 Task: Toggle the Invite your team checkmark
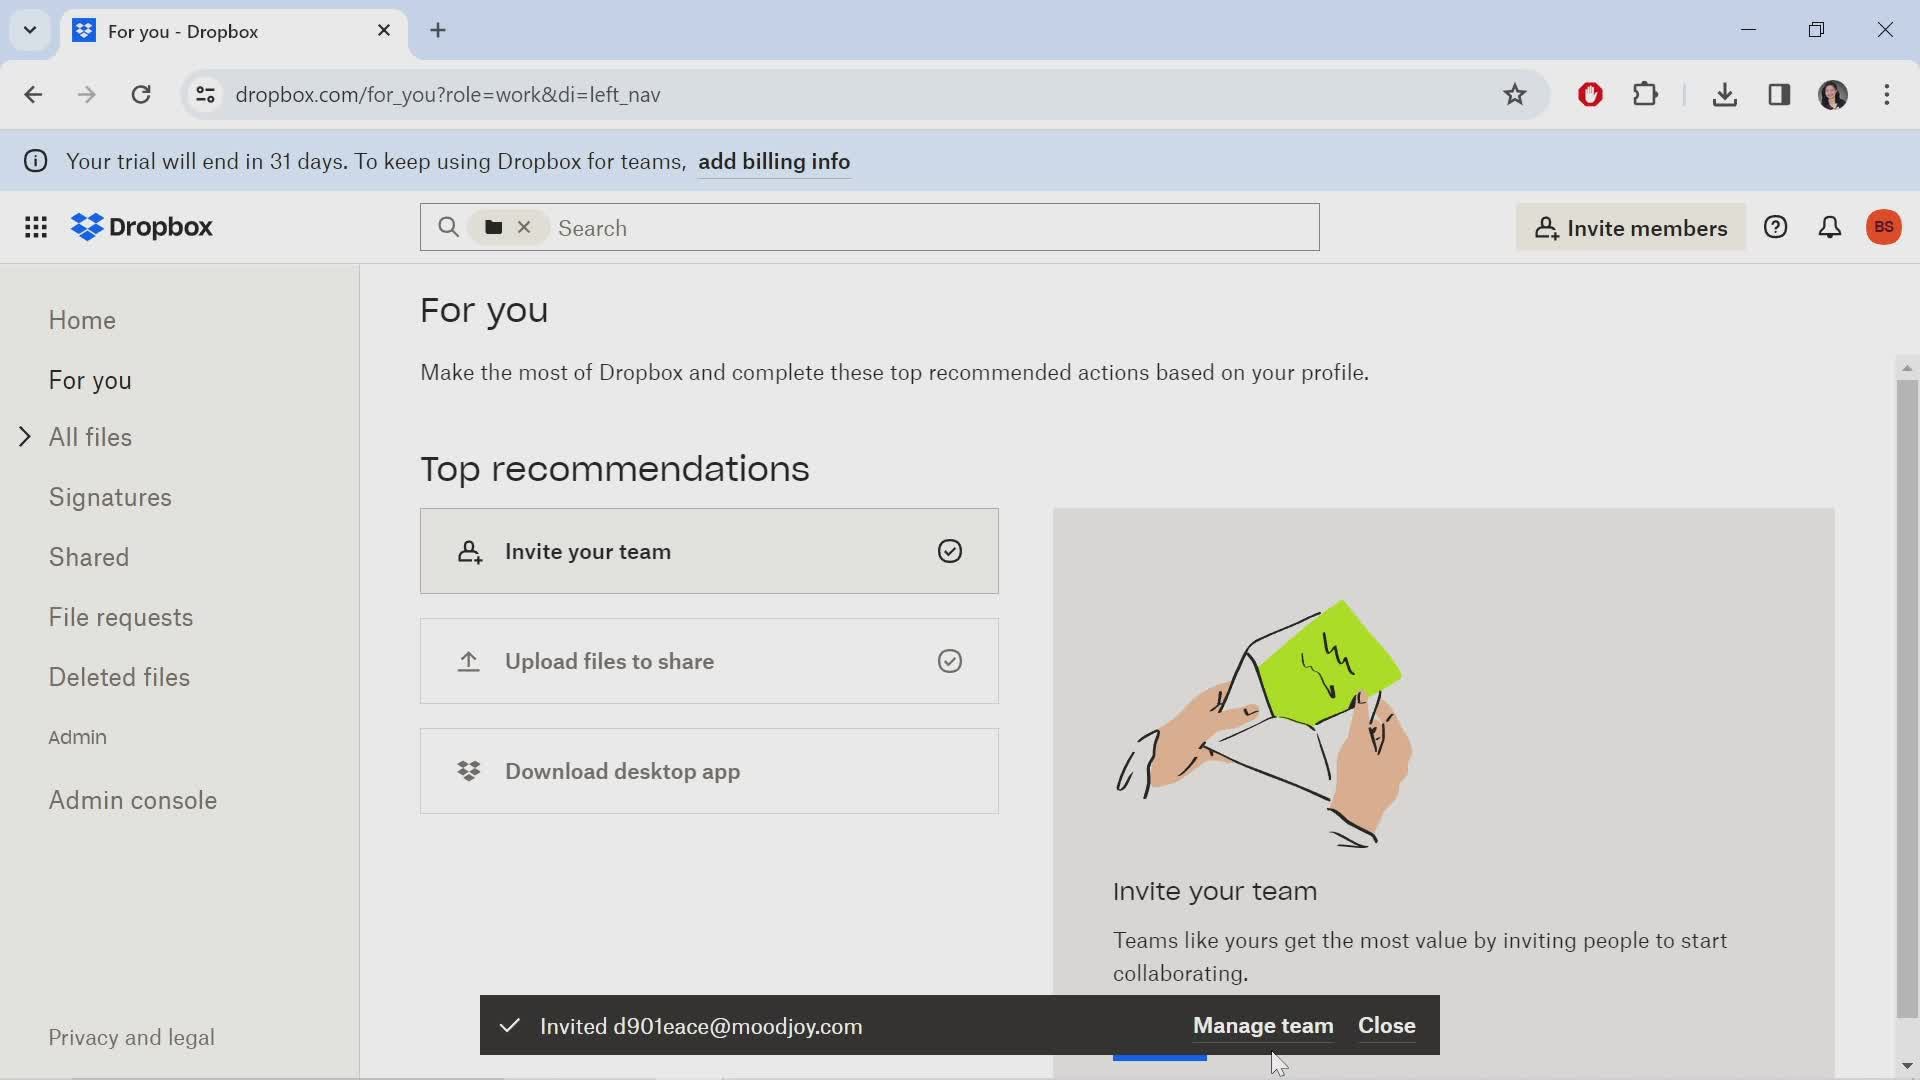tap(949, 551)
